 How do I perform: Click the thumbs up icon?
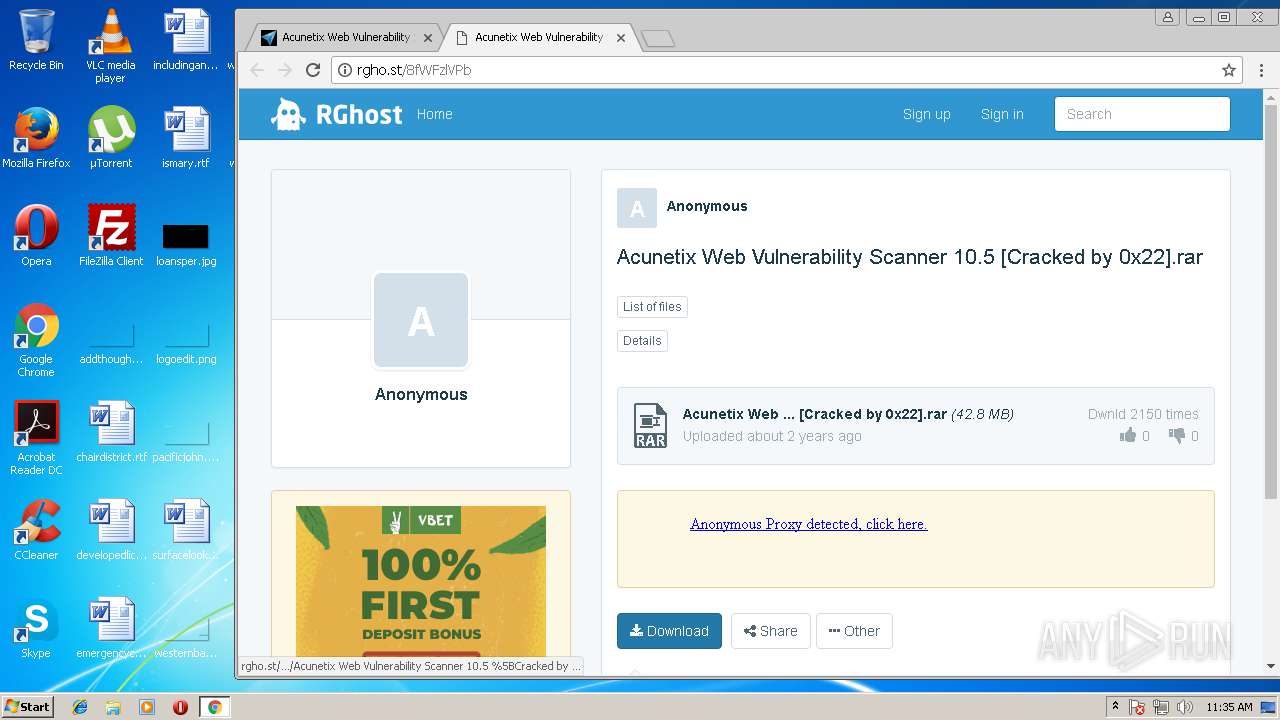coord(1128,435)
